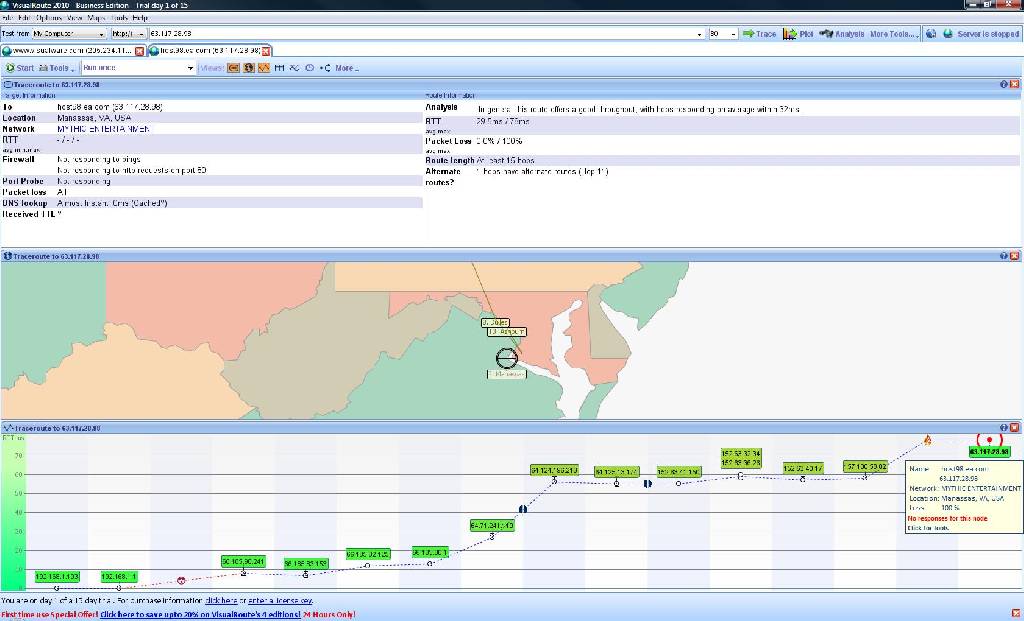Toggle the route graph view icon
This screenshot has height=621, width=1024.
(x=264, y=68)
